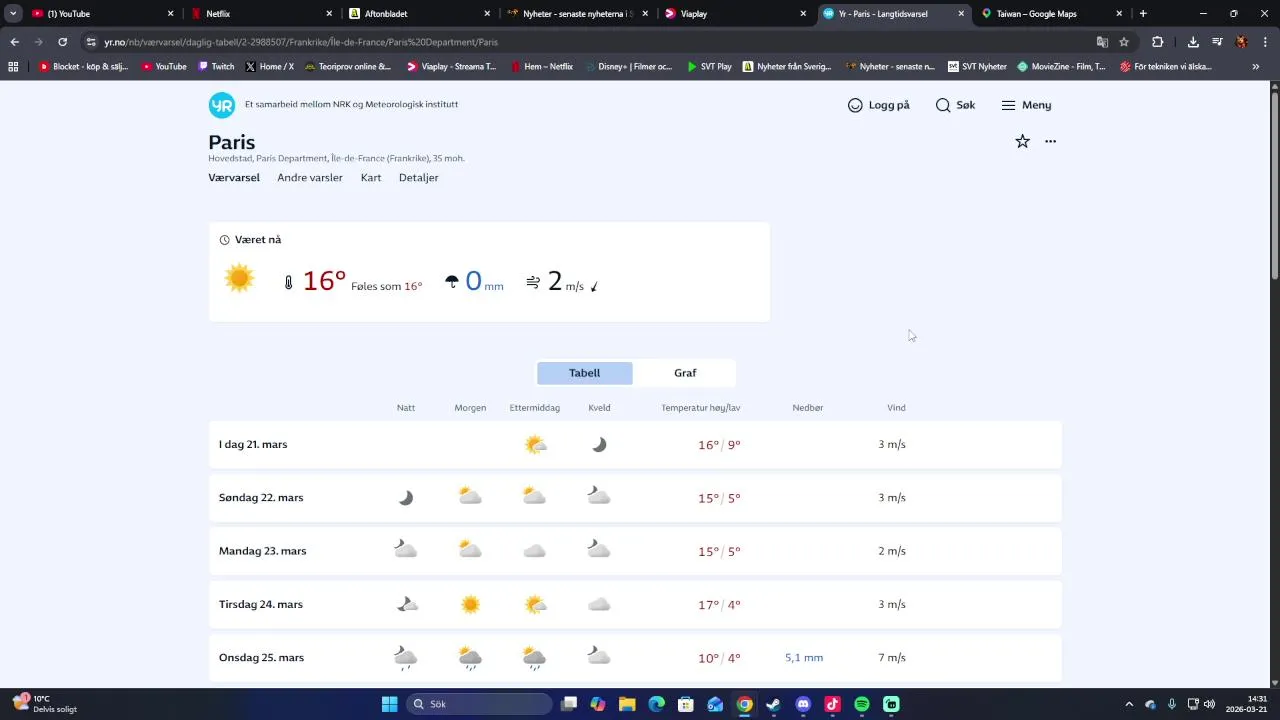Bookmark this page with the star

click(1124, 42)
